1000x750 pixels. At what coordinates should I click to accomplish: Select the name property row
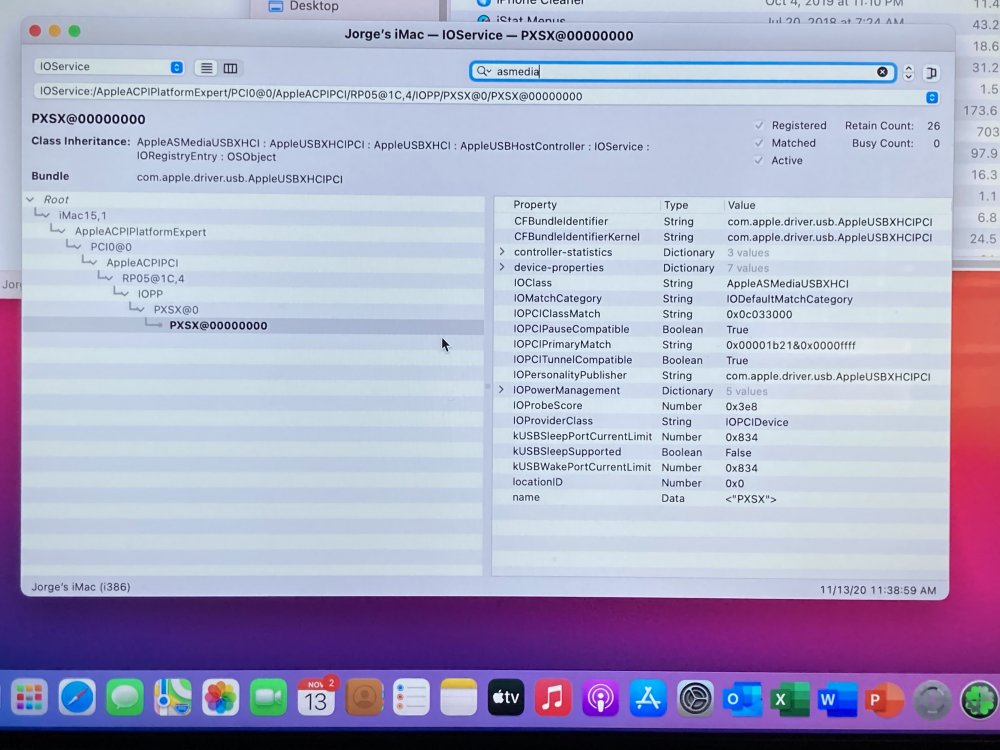[x=721, y=498]
